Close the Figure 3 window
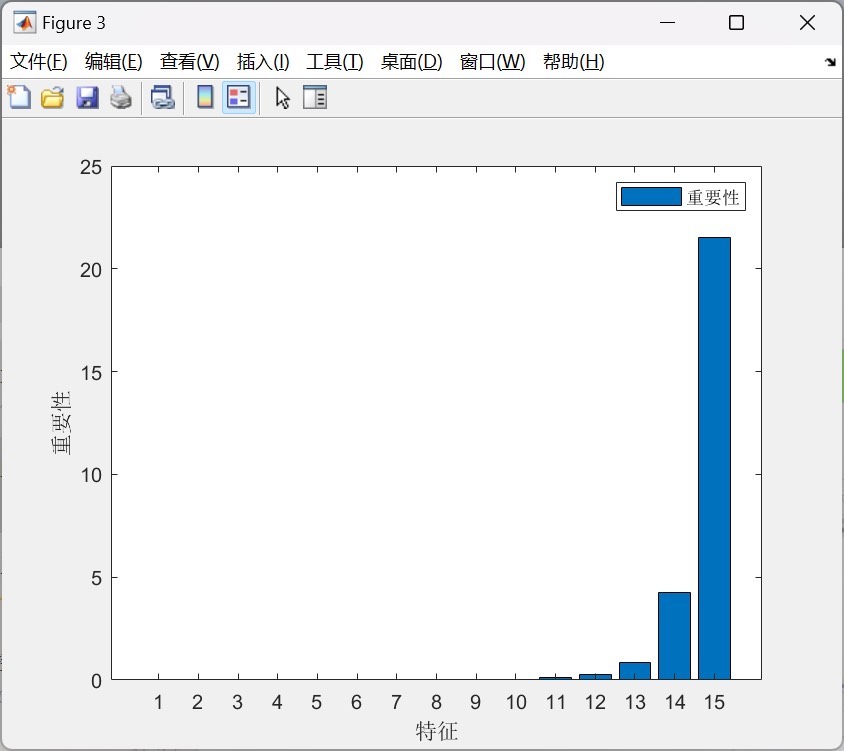 pyautogui.click(x=807, y=23)
